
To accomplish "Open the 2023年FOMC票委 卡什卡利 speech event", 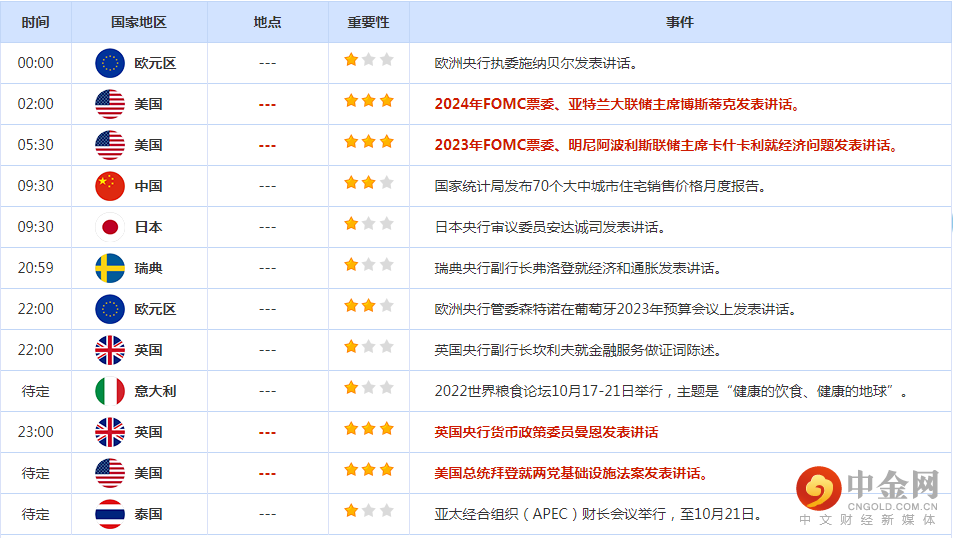I will [666, 145].
